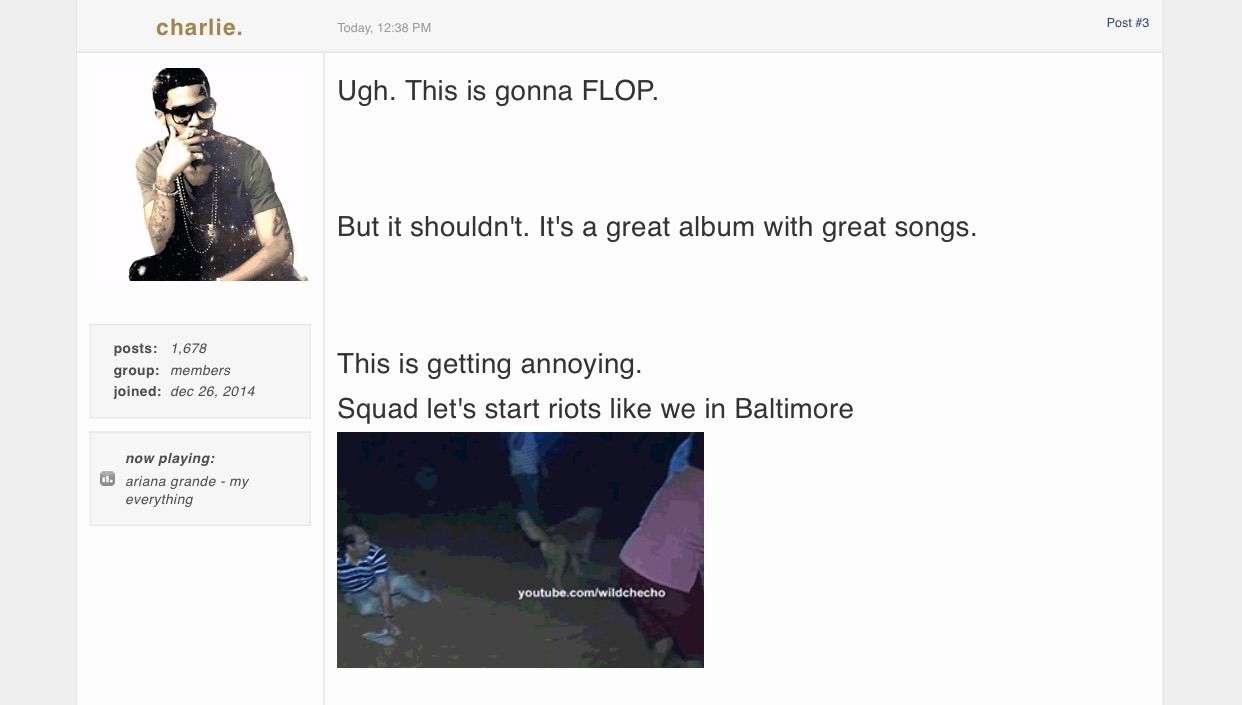Screen dimensions: 1242x705
Task: Click the 'This is getting annoying.' line
Action: click(489, 364)
